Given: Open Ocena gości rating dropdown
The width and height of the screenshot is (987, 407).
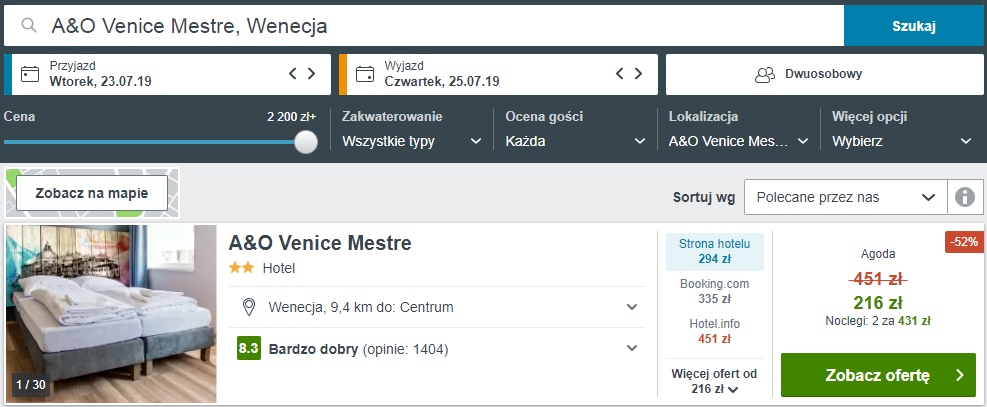Looking at the screenshot, I should [576, 141].
